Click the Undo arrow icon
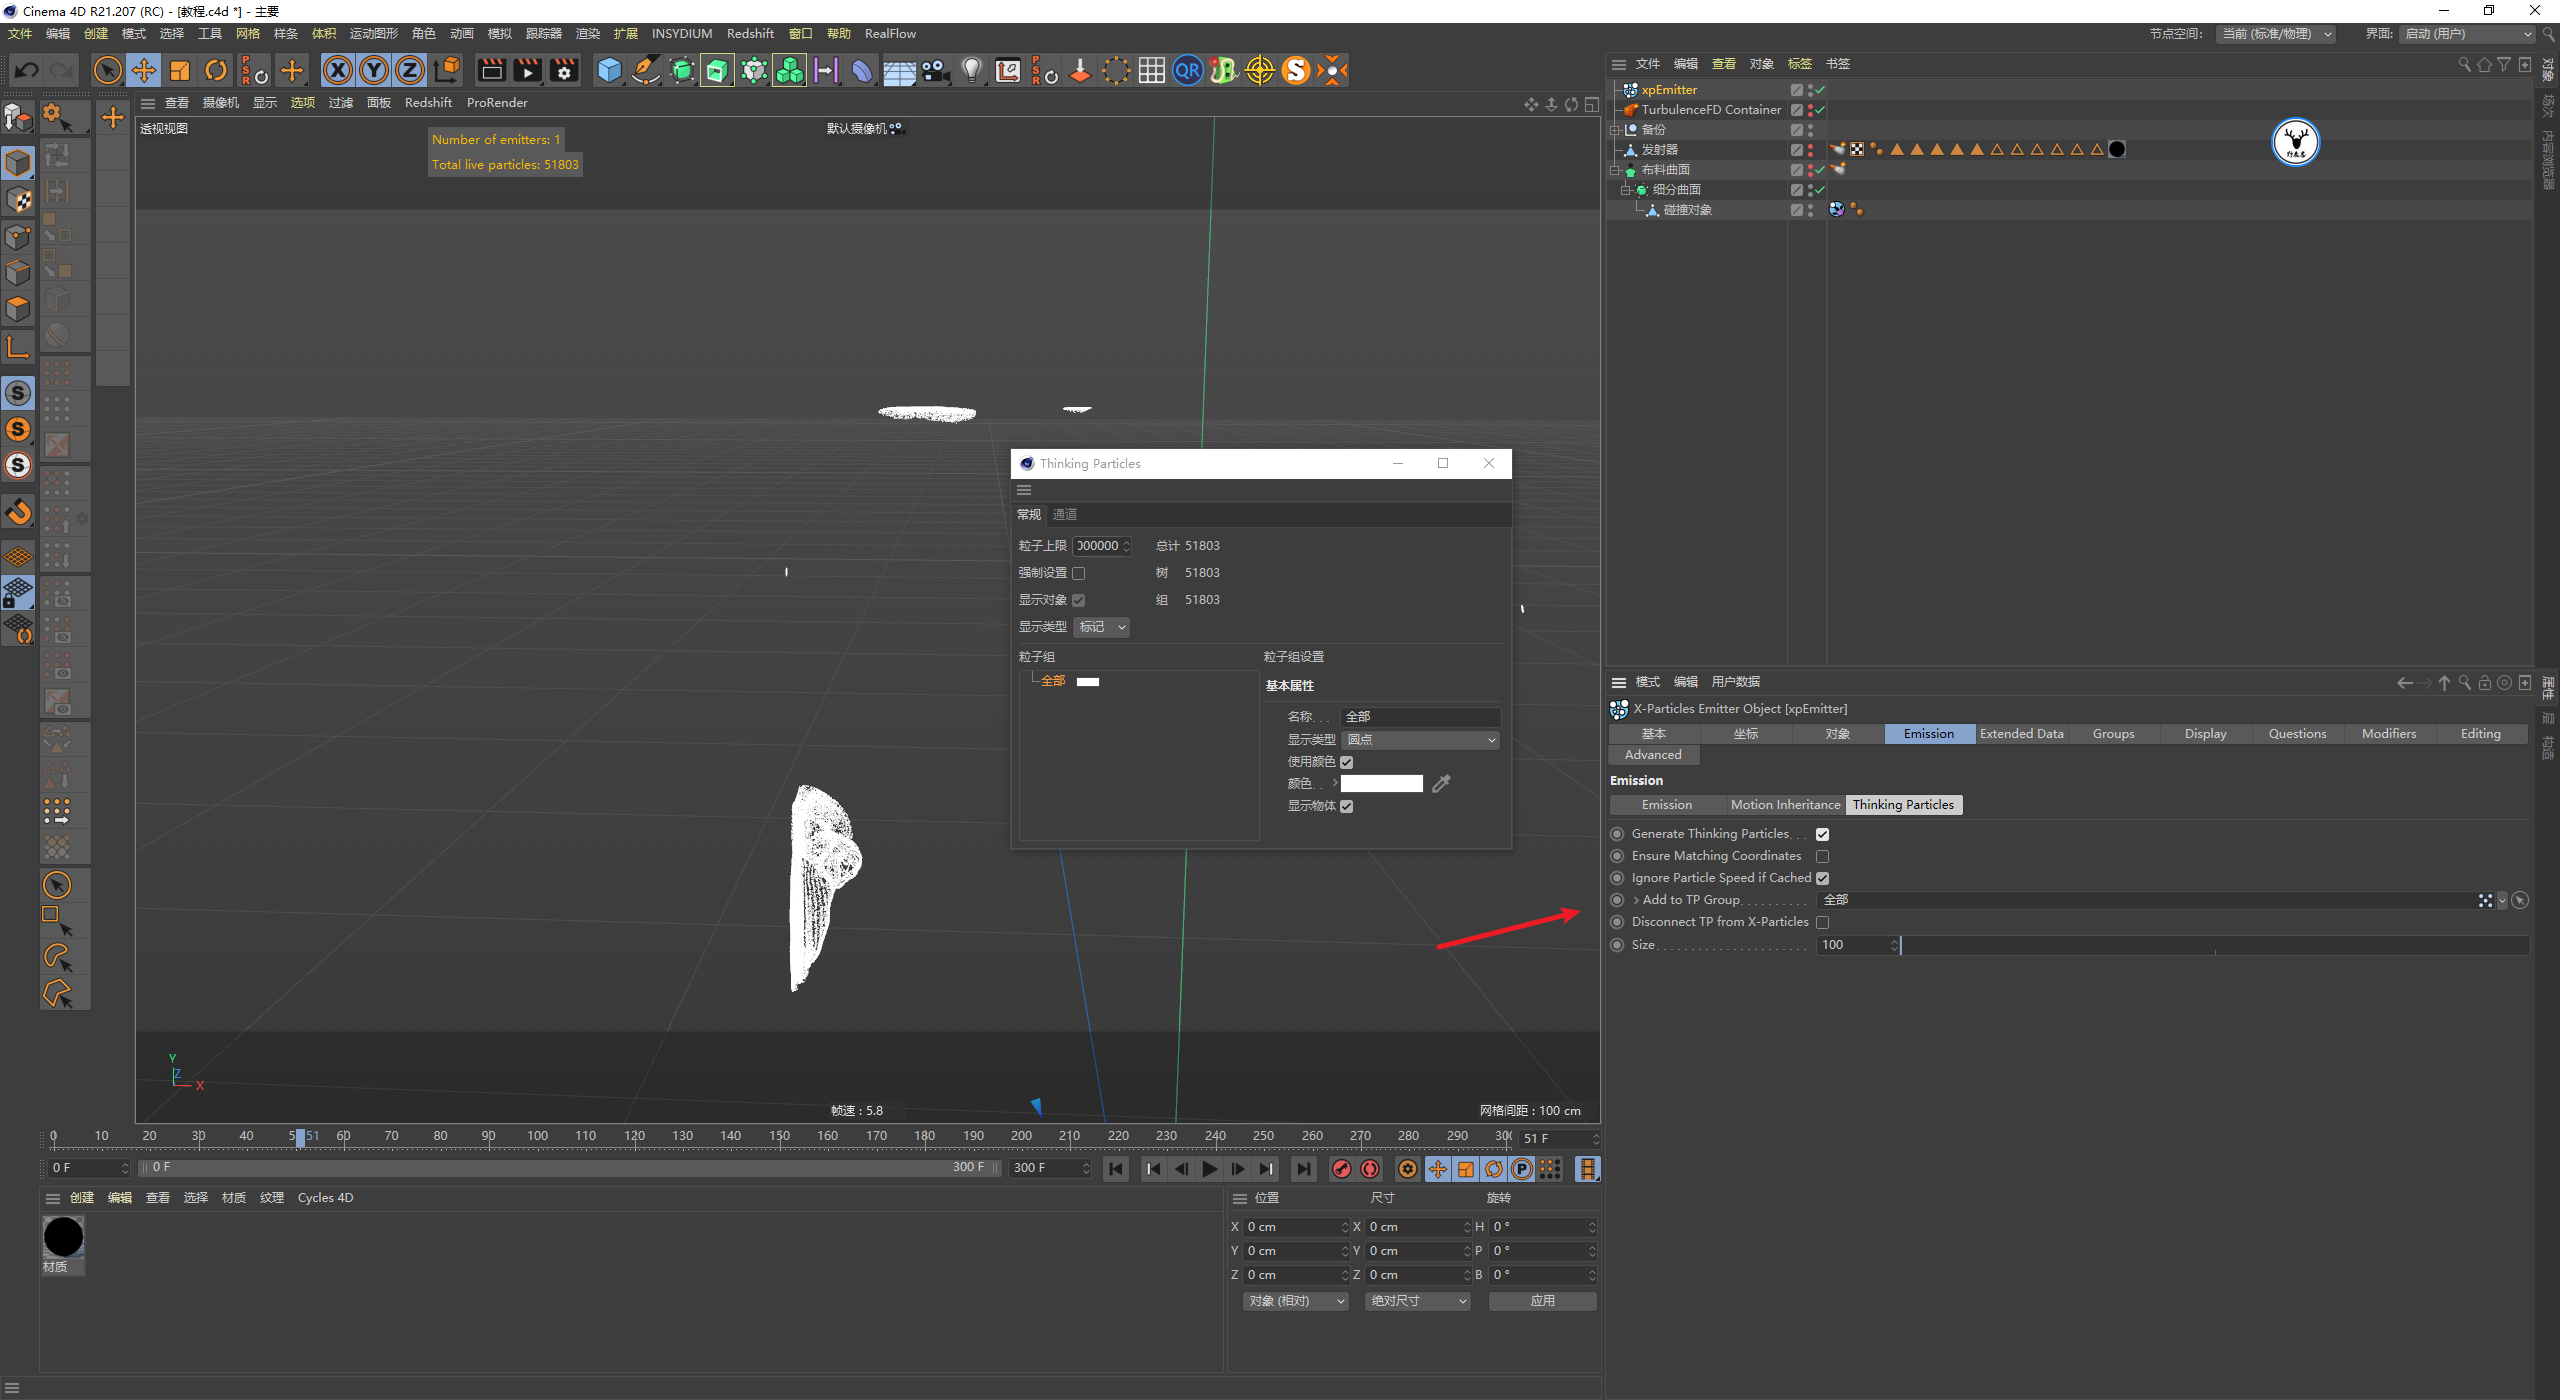 27,70
